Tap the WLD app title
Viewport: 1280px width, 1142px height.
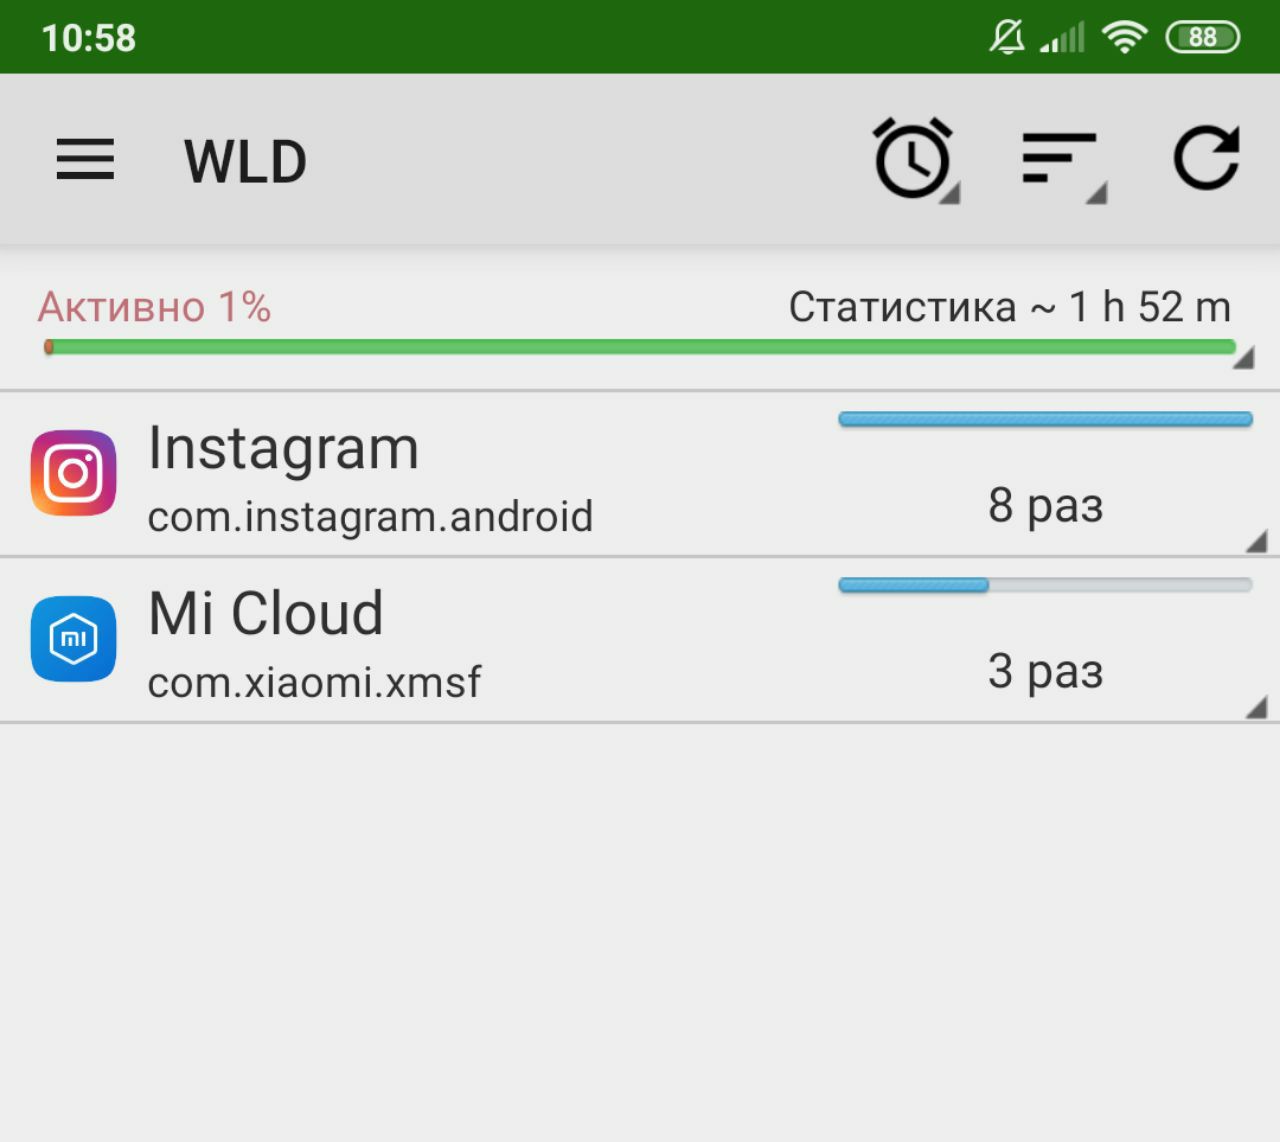[245, 161]
